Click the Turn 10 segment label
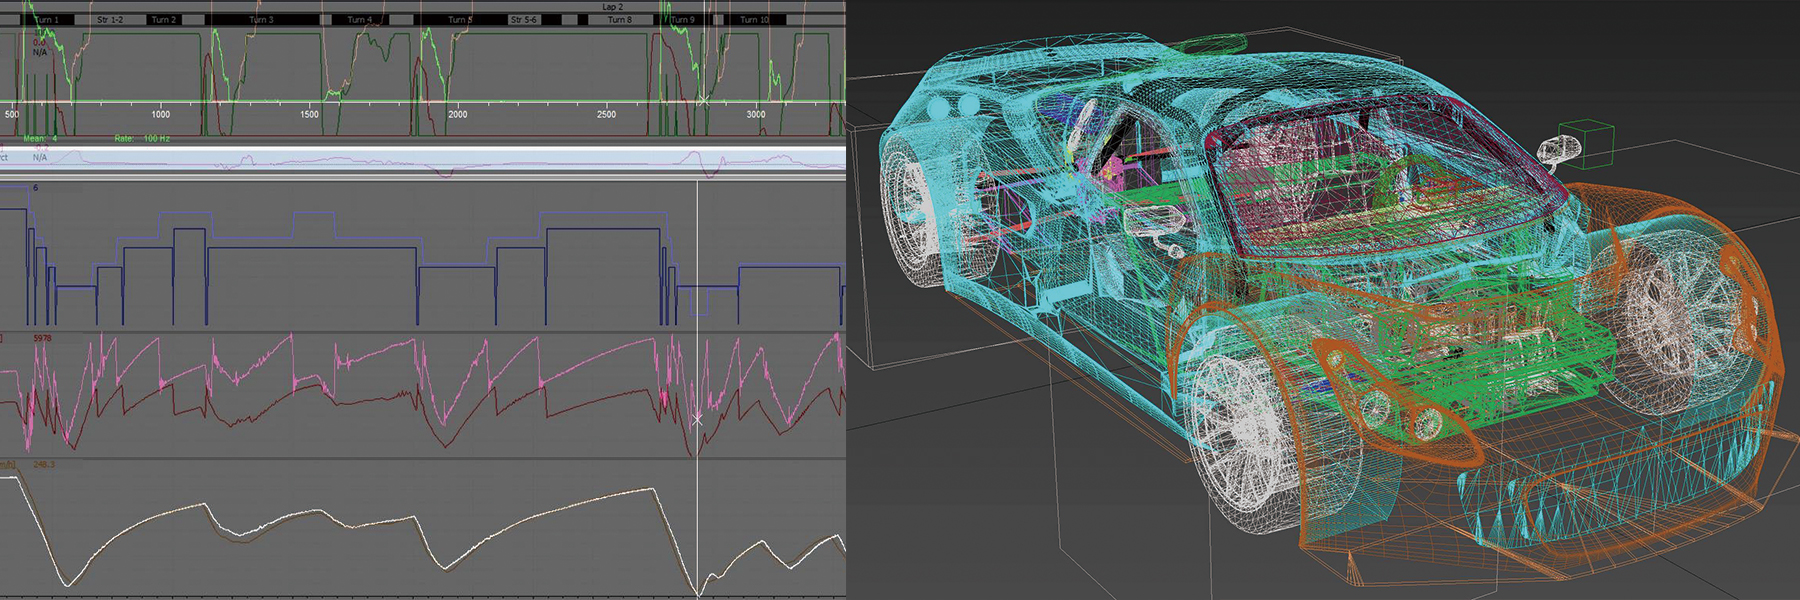This screenshot has height=600, width=1800. (x=755, y=19)
